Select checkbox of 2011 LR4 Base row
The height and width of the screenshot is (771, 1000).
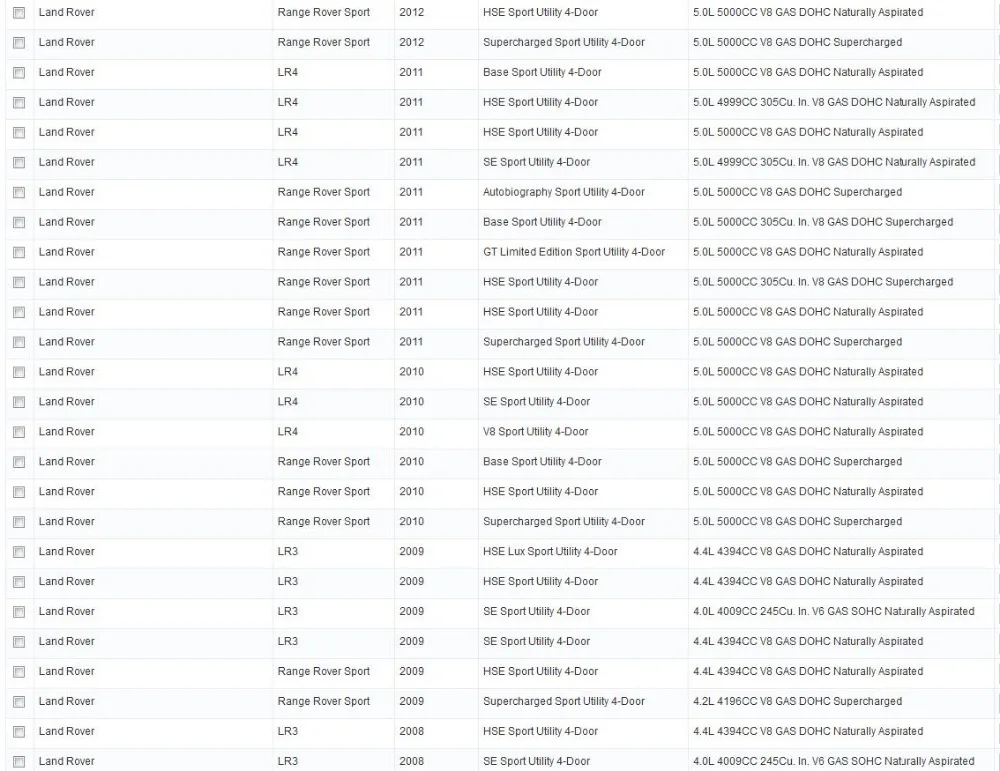point(19,73)
